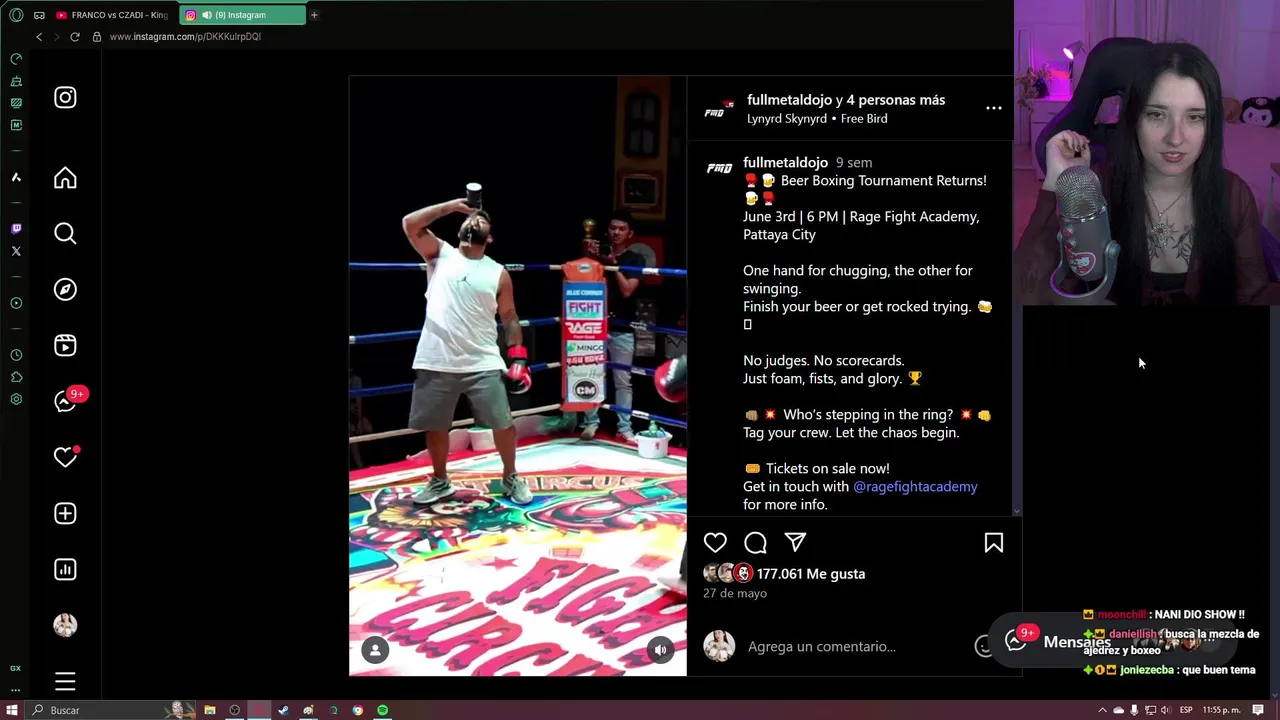Image resolution: width=1280 pixels, height=720 pixels.
Task: Open Twitch in the Opera sidebar
Action: 16,229
